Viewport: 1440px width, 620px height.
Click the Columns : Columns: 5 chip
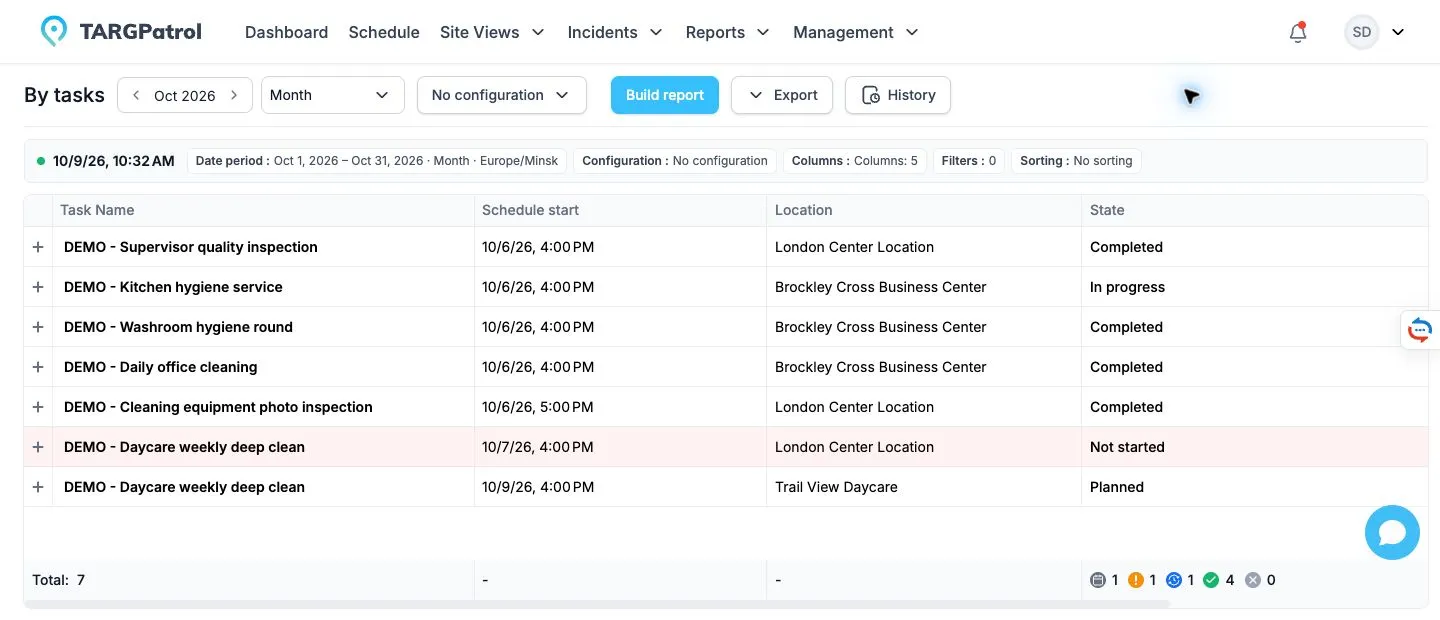pos(855,161)
